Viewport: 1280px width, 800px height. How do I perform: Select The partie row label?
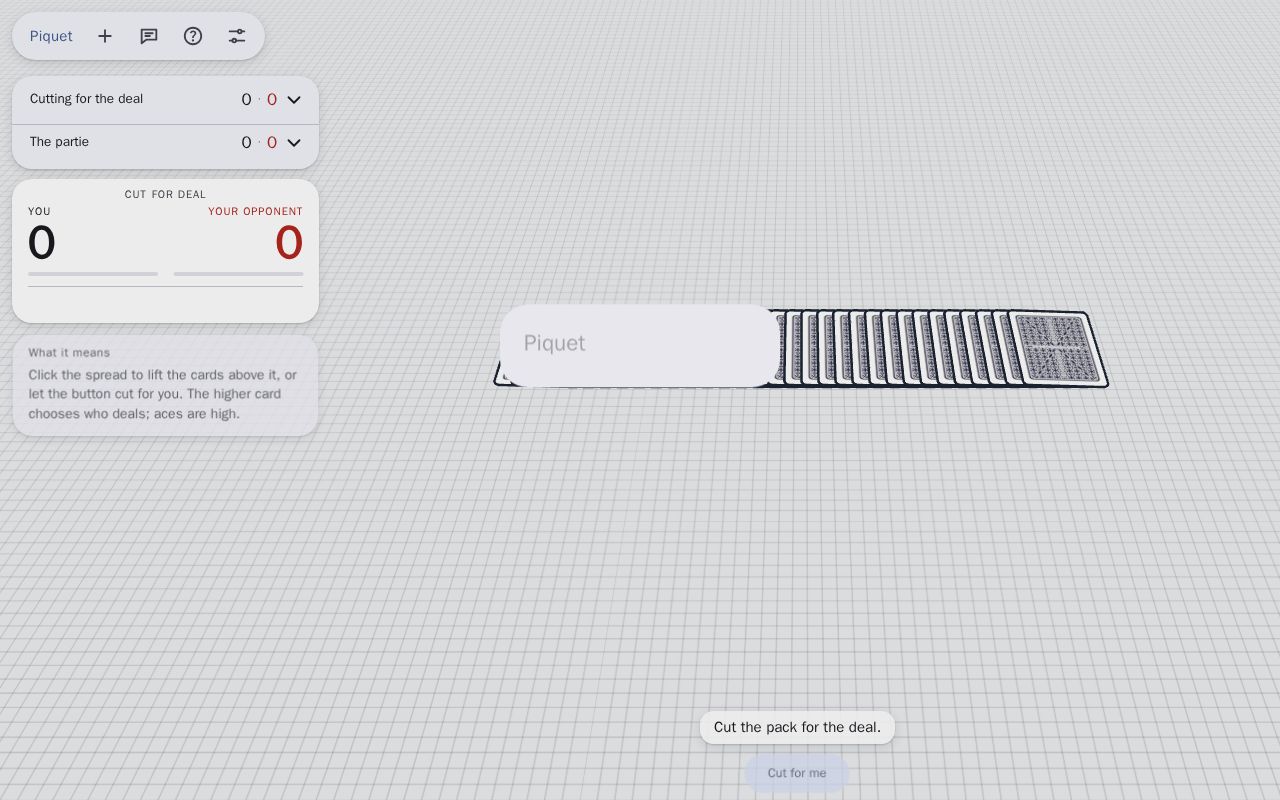pyautogui.click(x=59, y=142)
